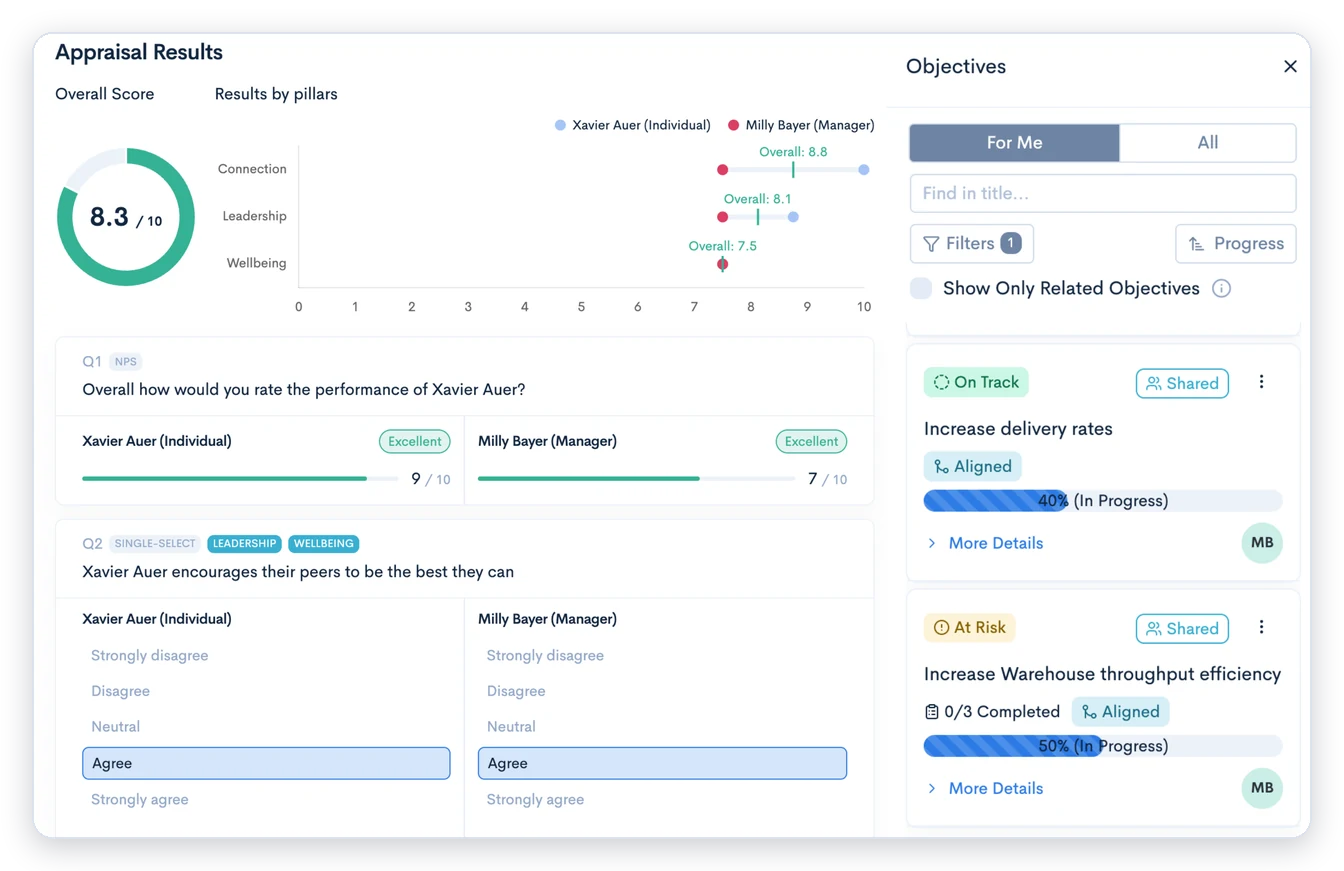Toggle the Xavier Auer (Individual) chart legend
This screenshot has height=871, width=1344.
633,125
